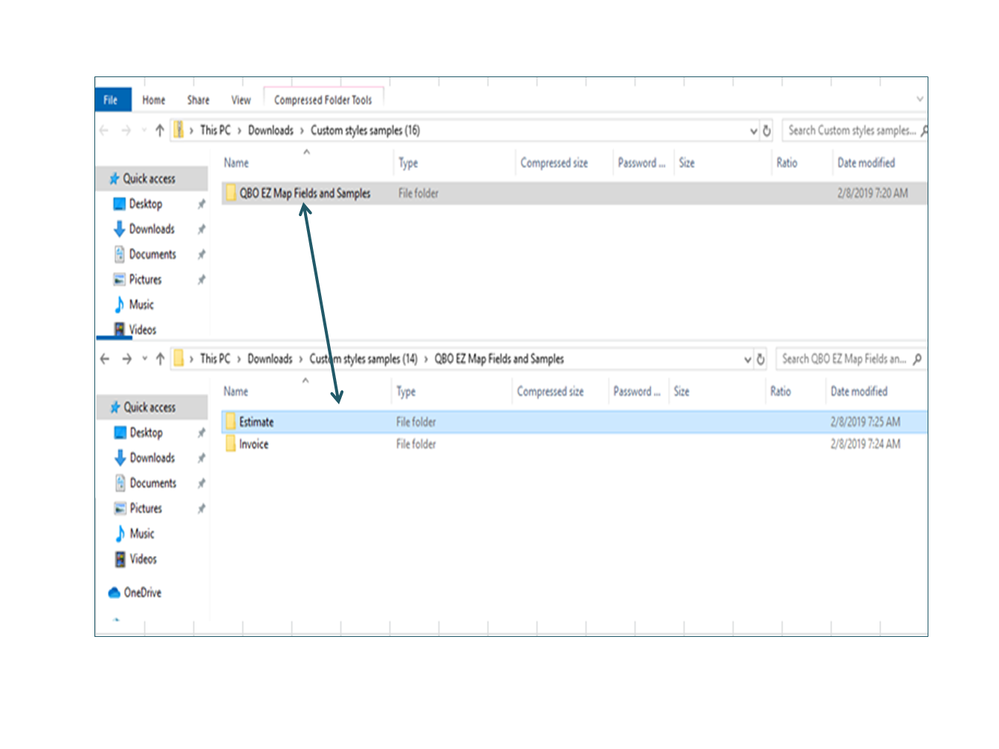This screenshot has width=999, height=749.
Task: Open lower address bar history dropdown
Action: click(747, 360)
